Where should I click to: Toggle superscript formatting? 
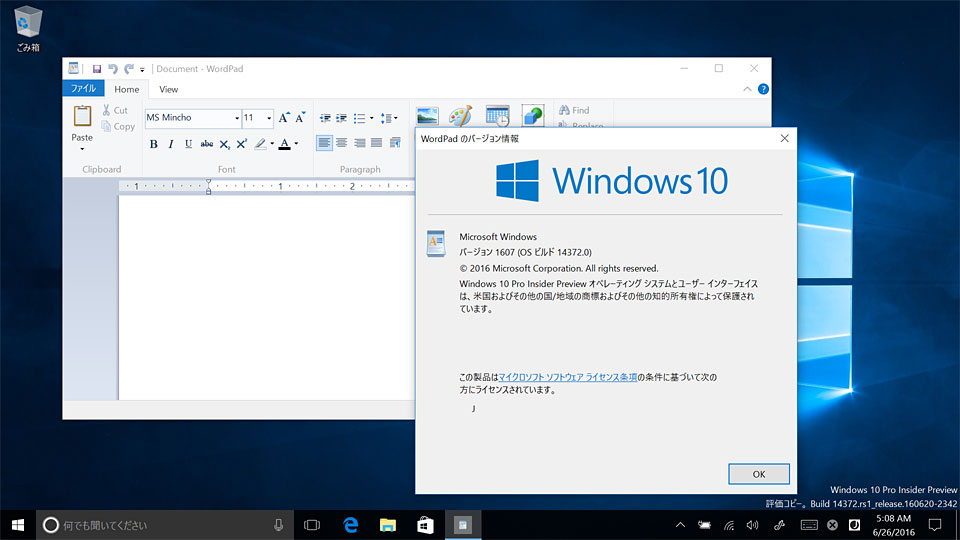(242, 144)
